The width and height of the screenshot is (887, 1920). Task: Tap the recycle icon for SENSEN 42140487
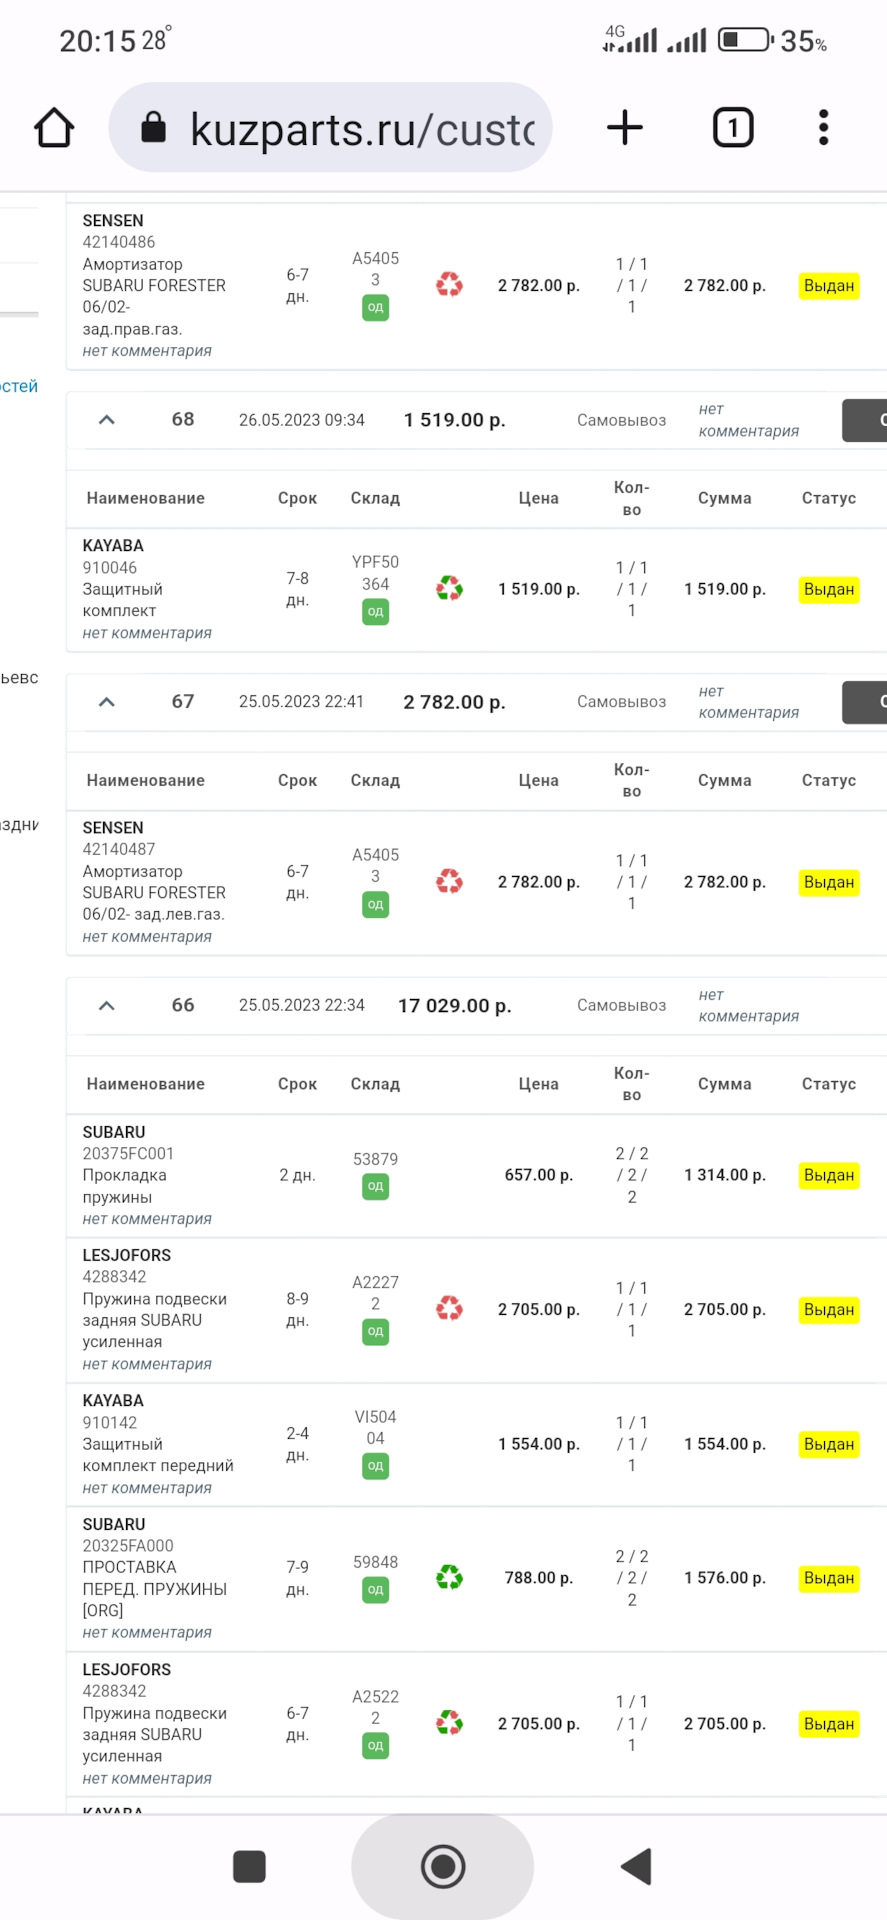coord(450,882)
